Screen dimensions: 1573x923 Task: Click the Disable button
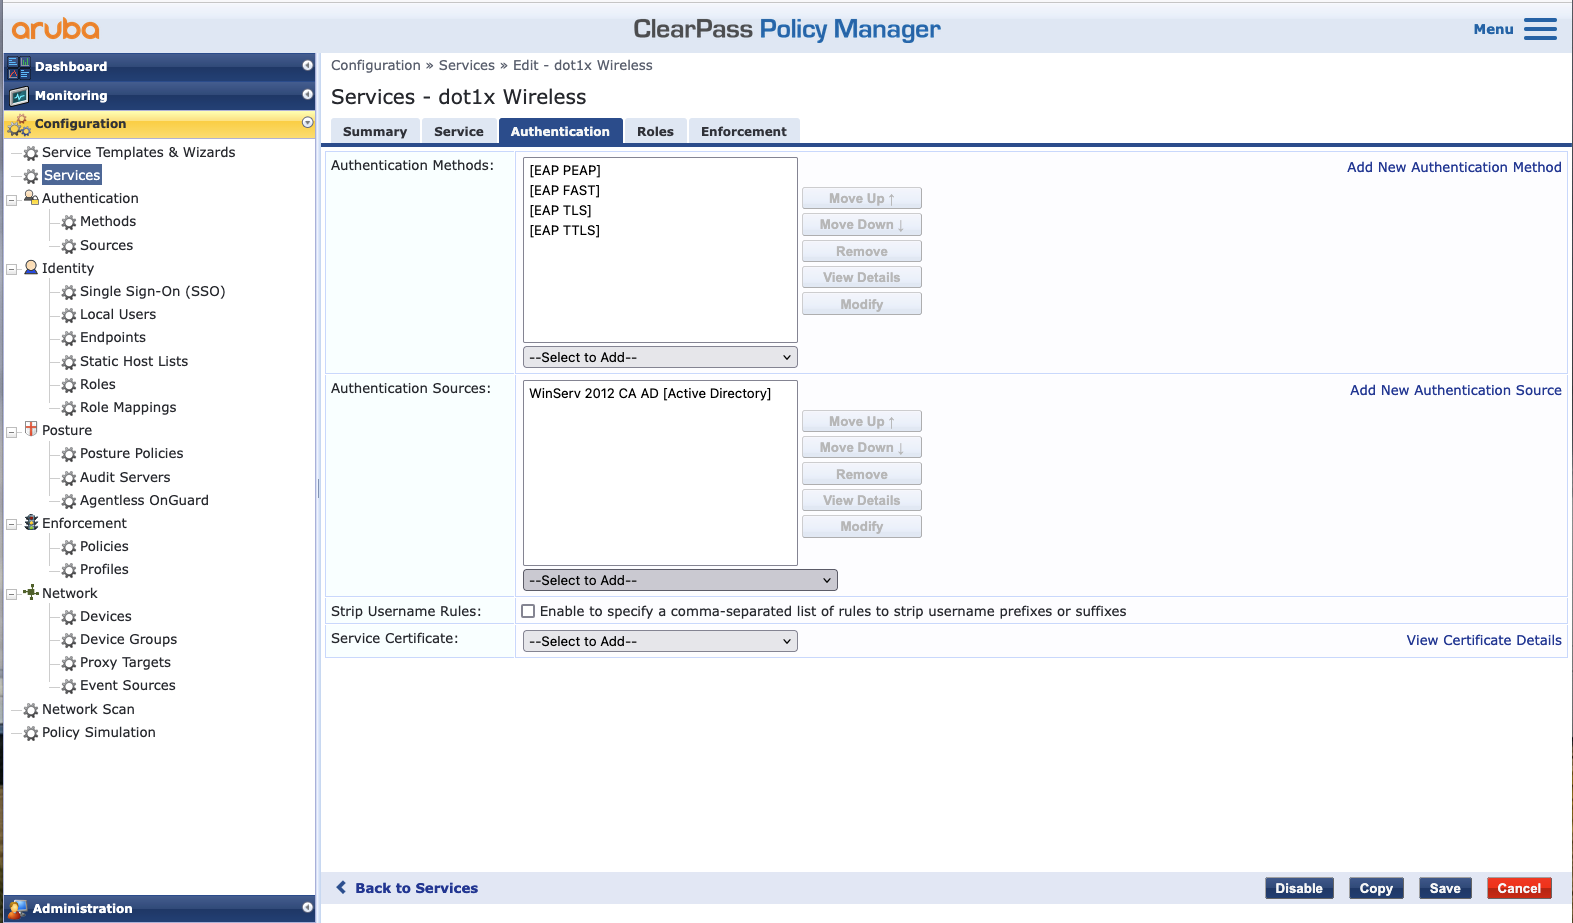(1299, 888)
